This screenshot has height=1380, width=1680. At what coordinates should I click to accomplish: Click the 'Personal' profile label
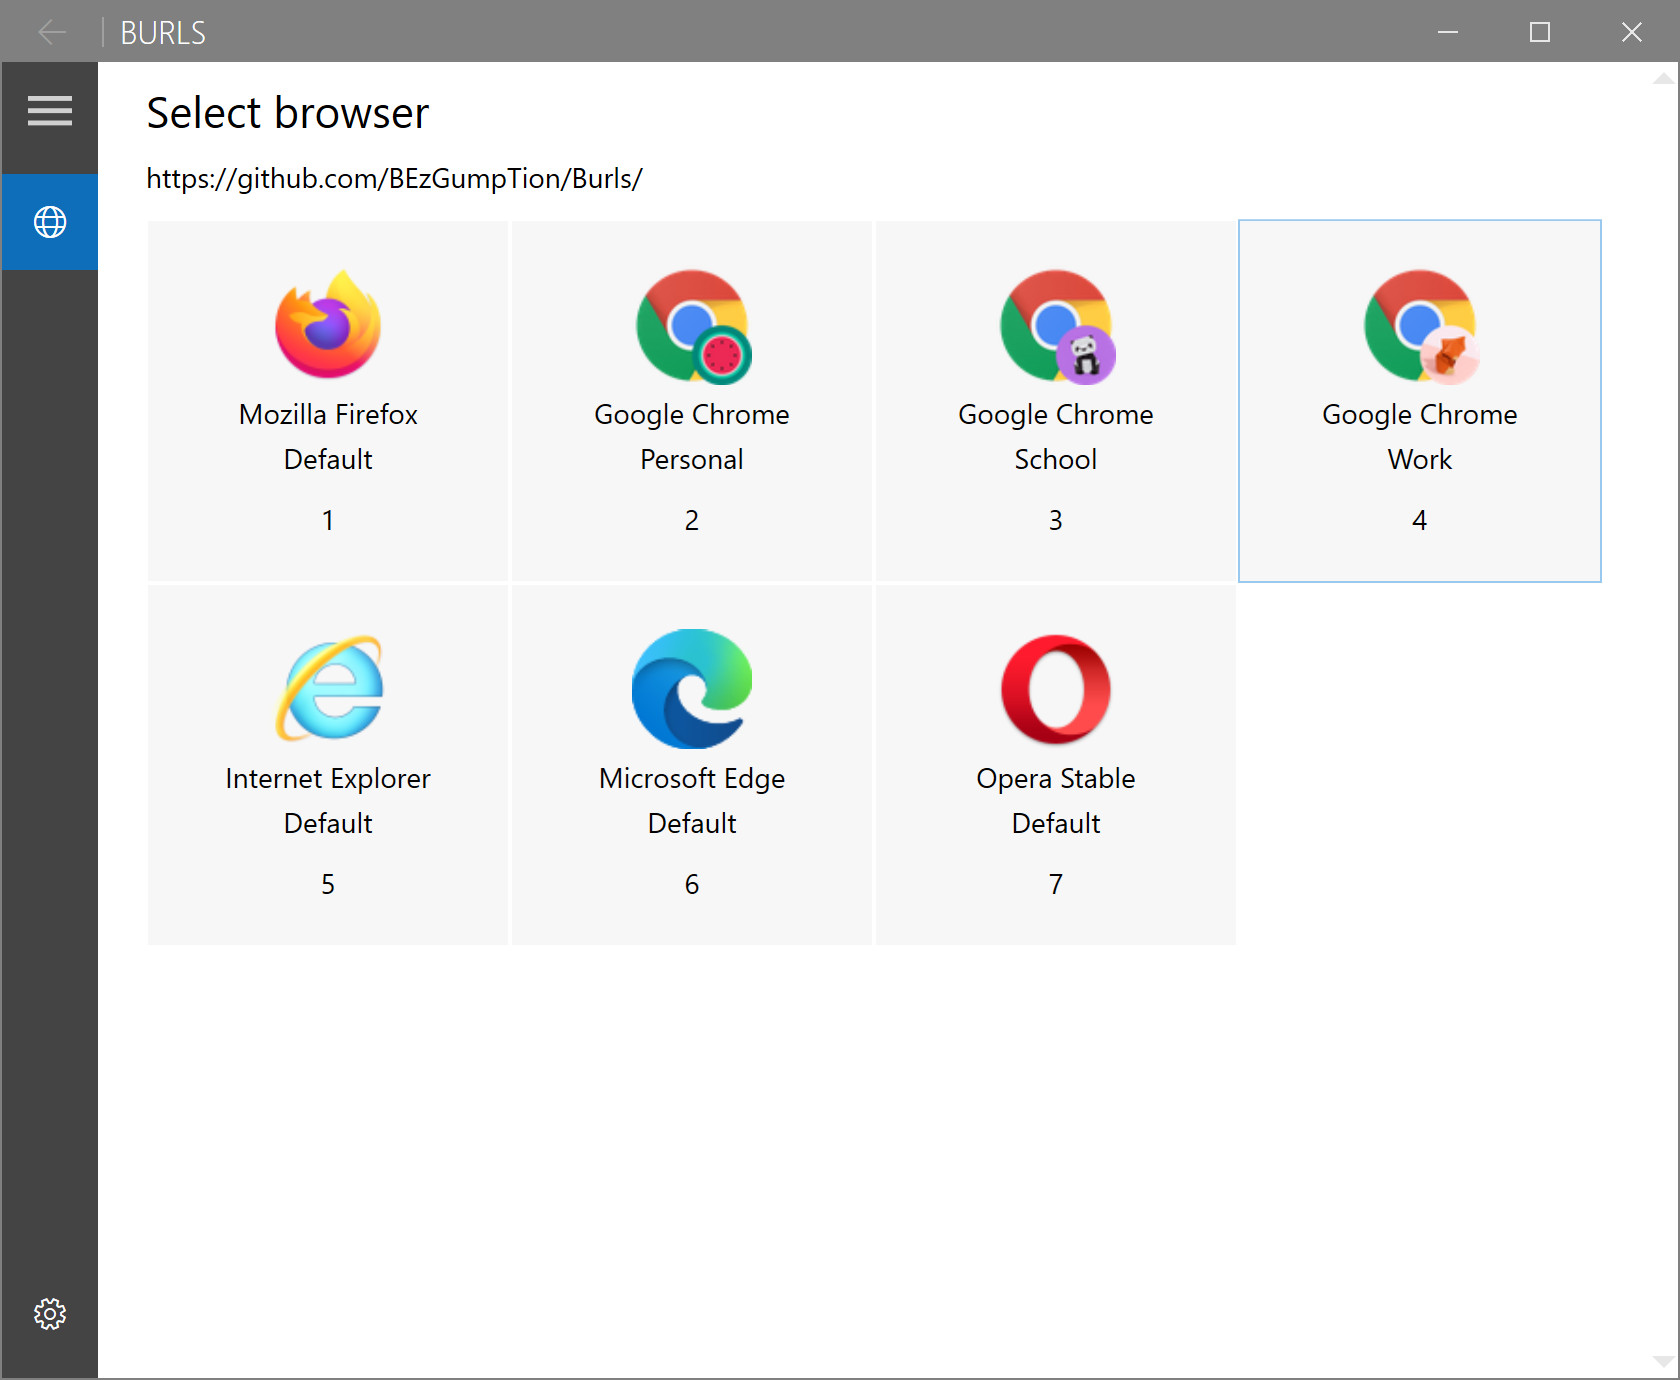point(692,459)
